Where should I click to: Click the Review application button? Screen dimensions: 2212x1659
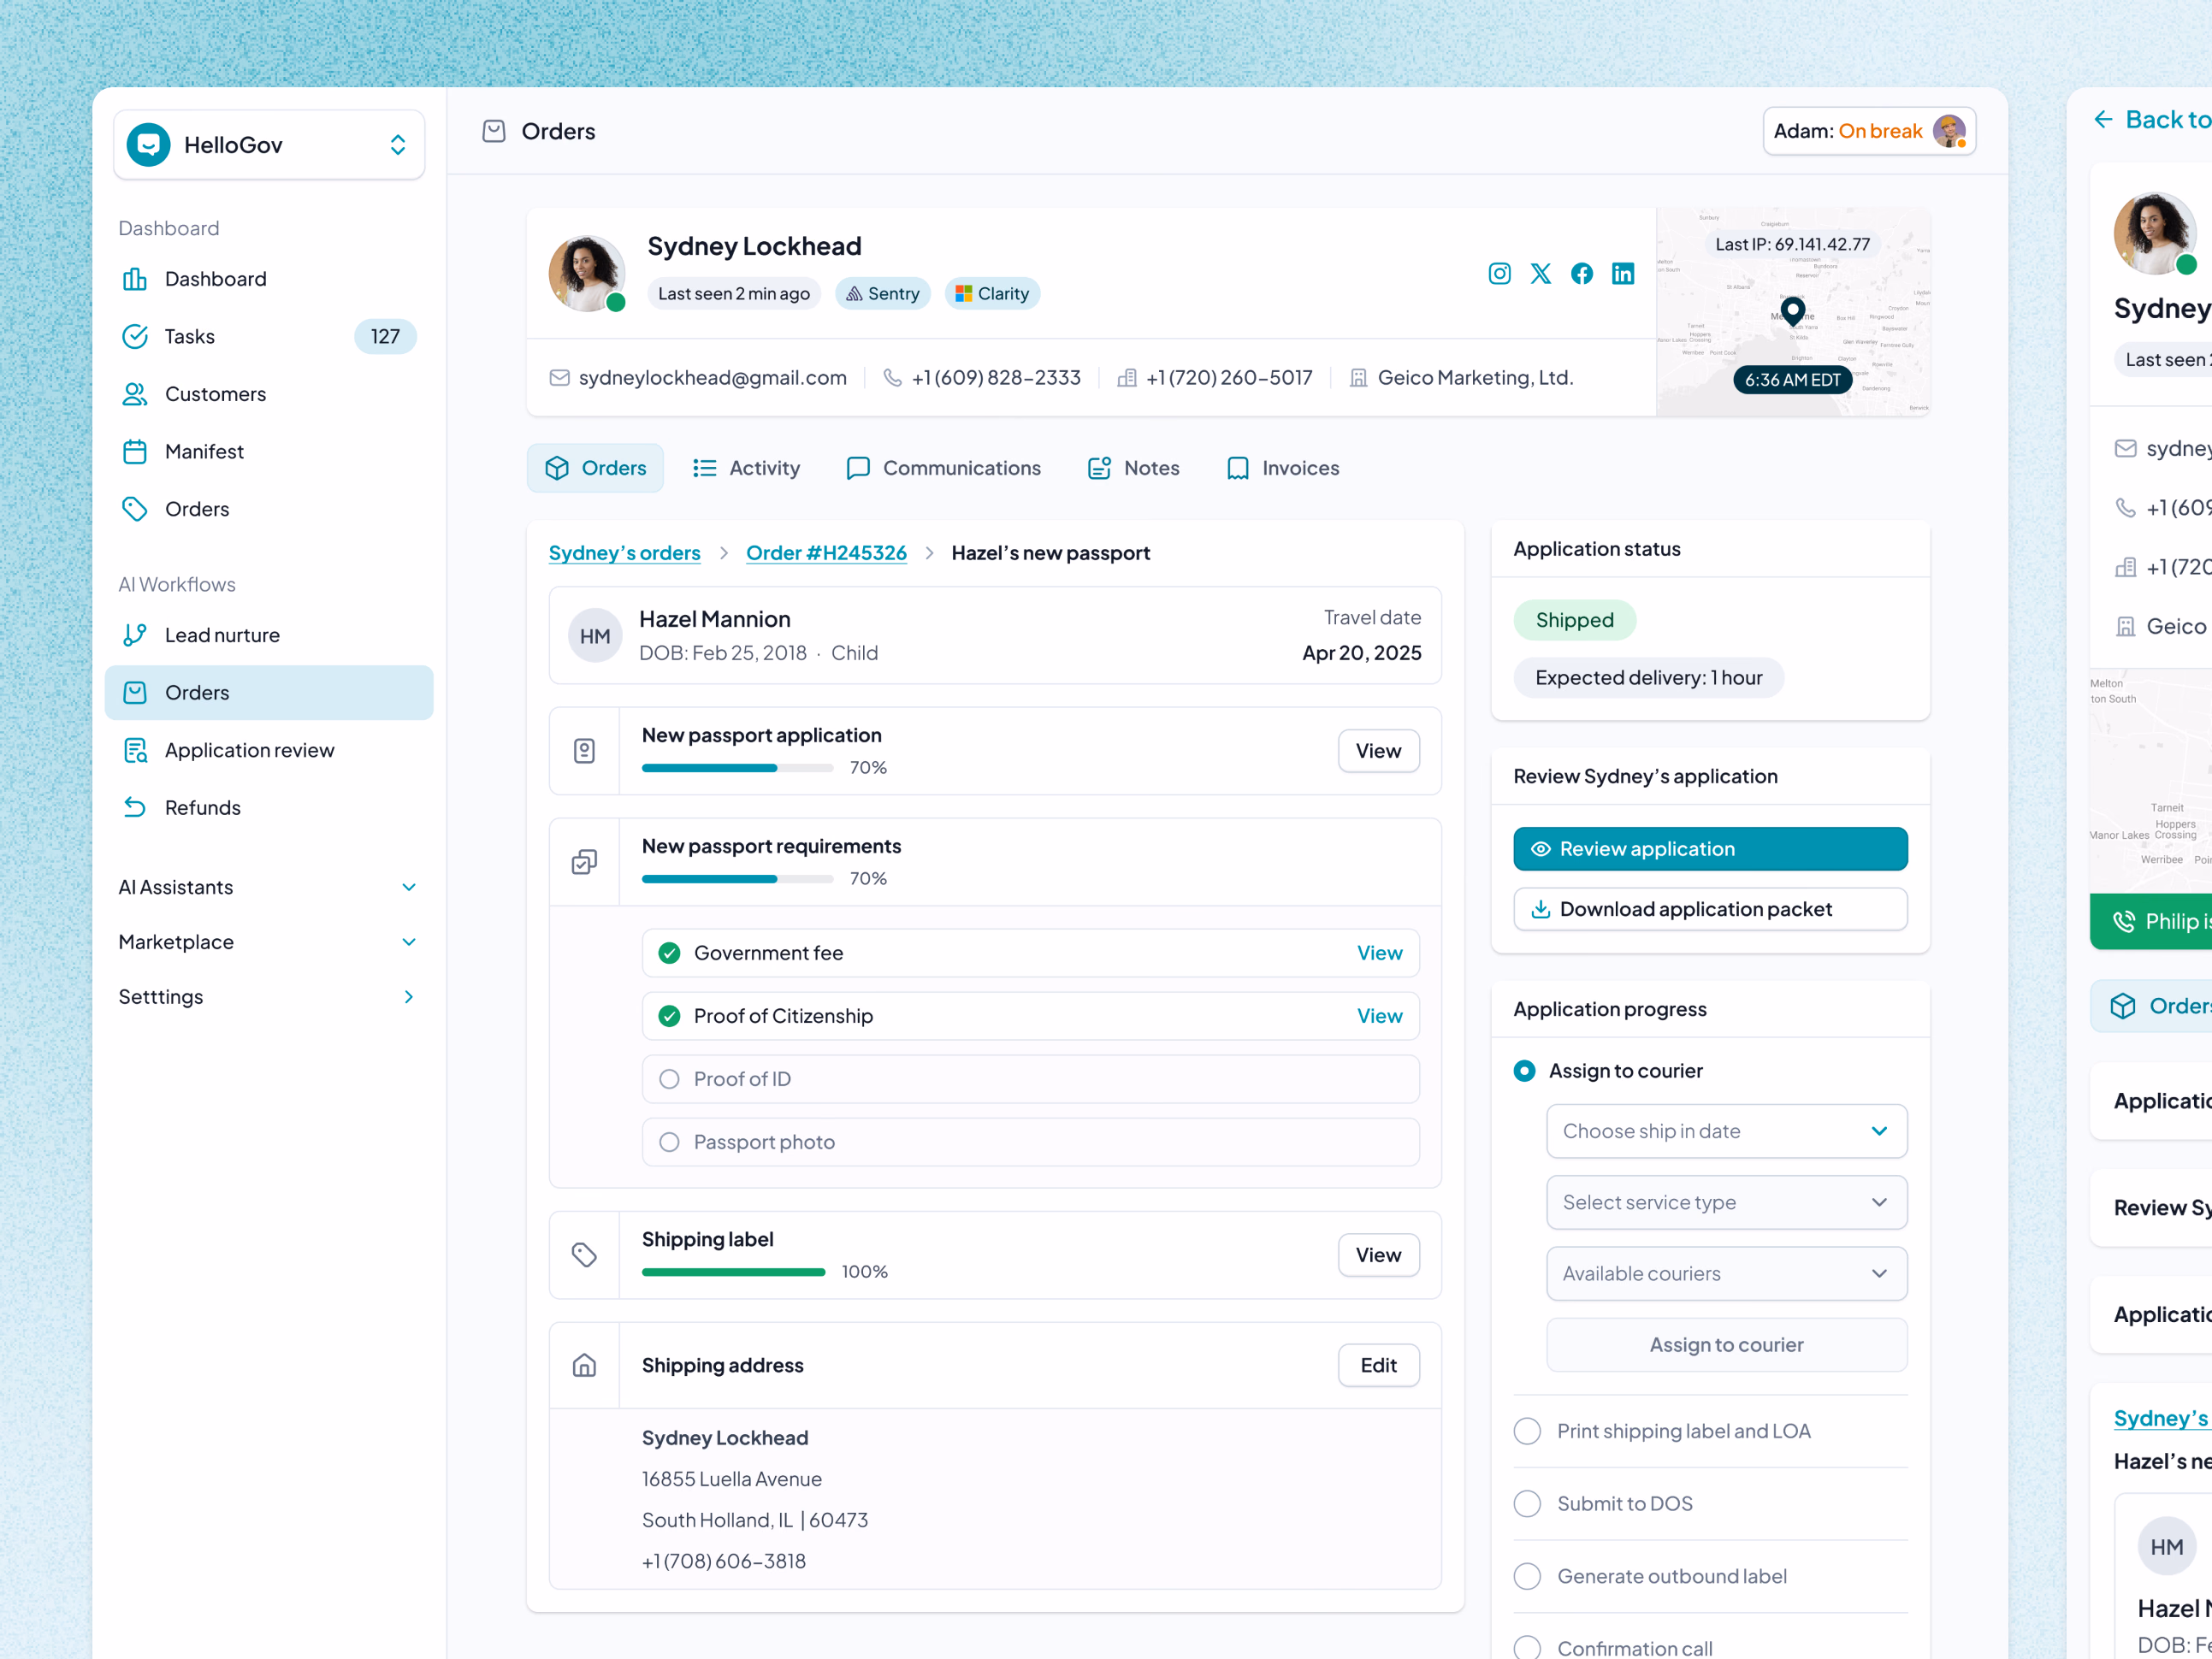1710,849
